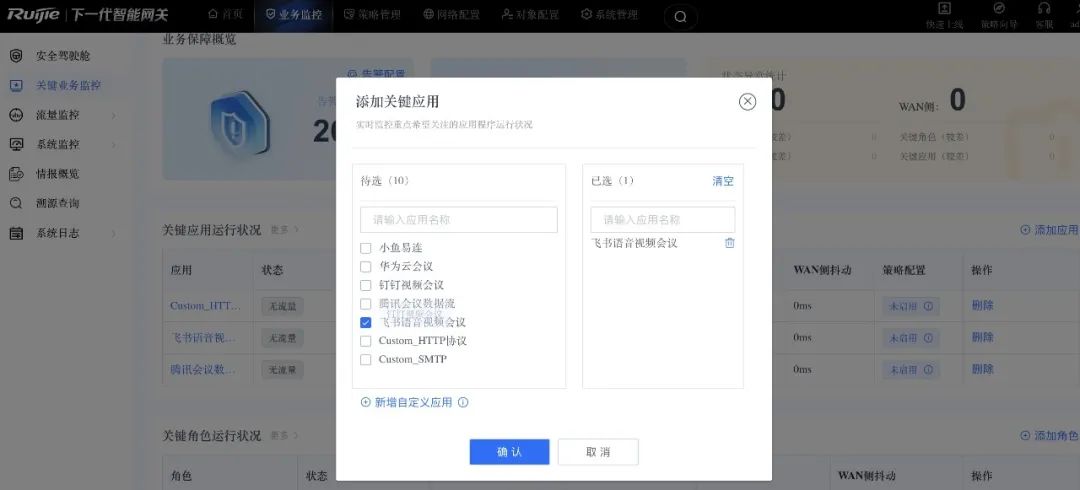Tick the Custom_SMTP checkbox
The height and width of the screenshot is (490, 1080).
[x=366, y=360]
